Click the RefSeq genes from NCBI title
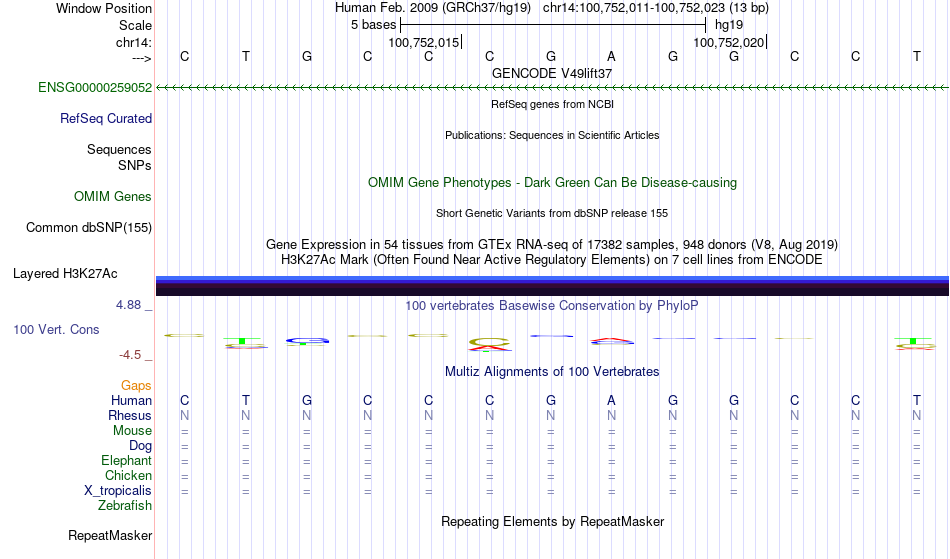 pyautogui.click(x=553, y=104)
